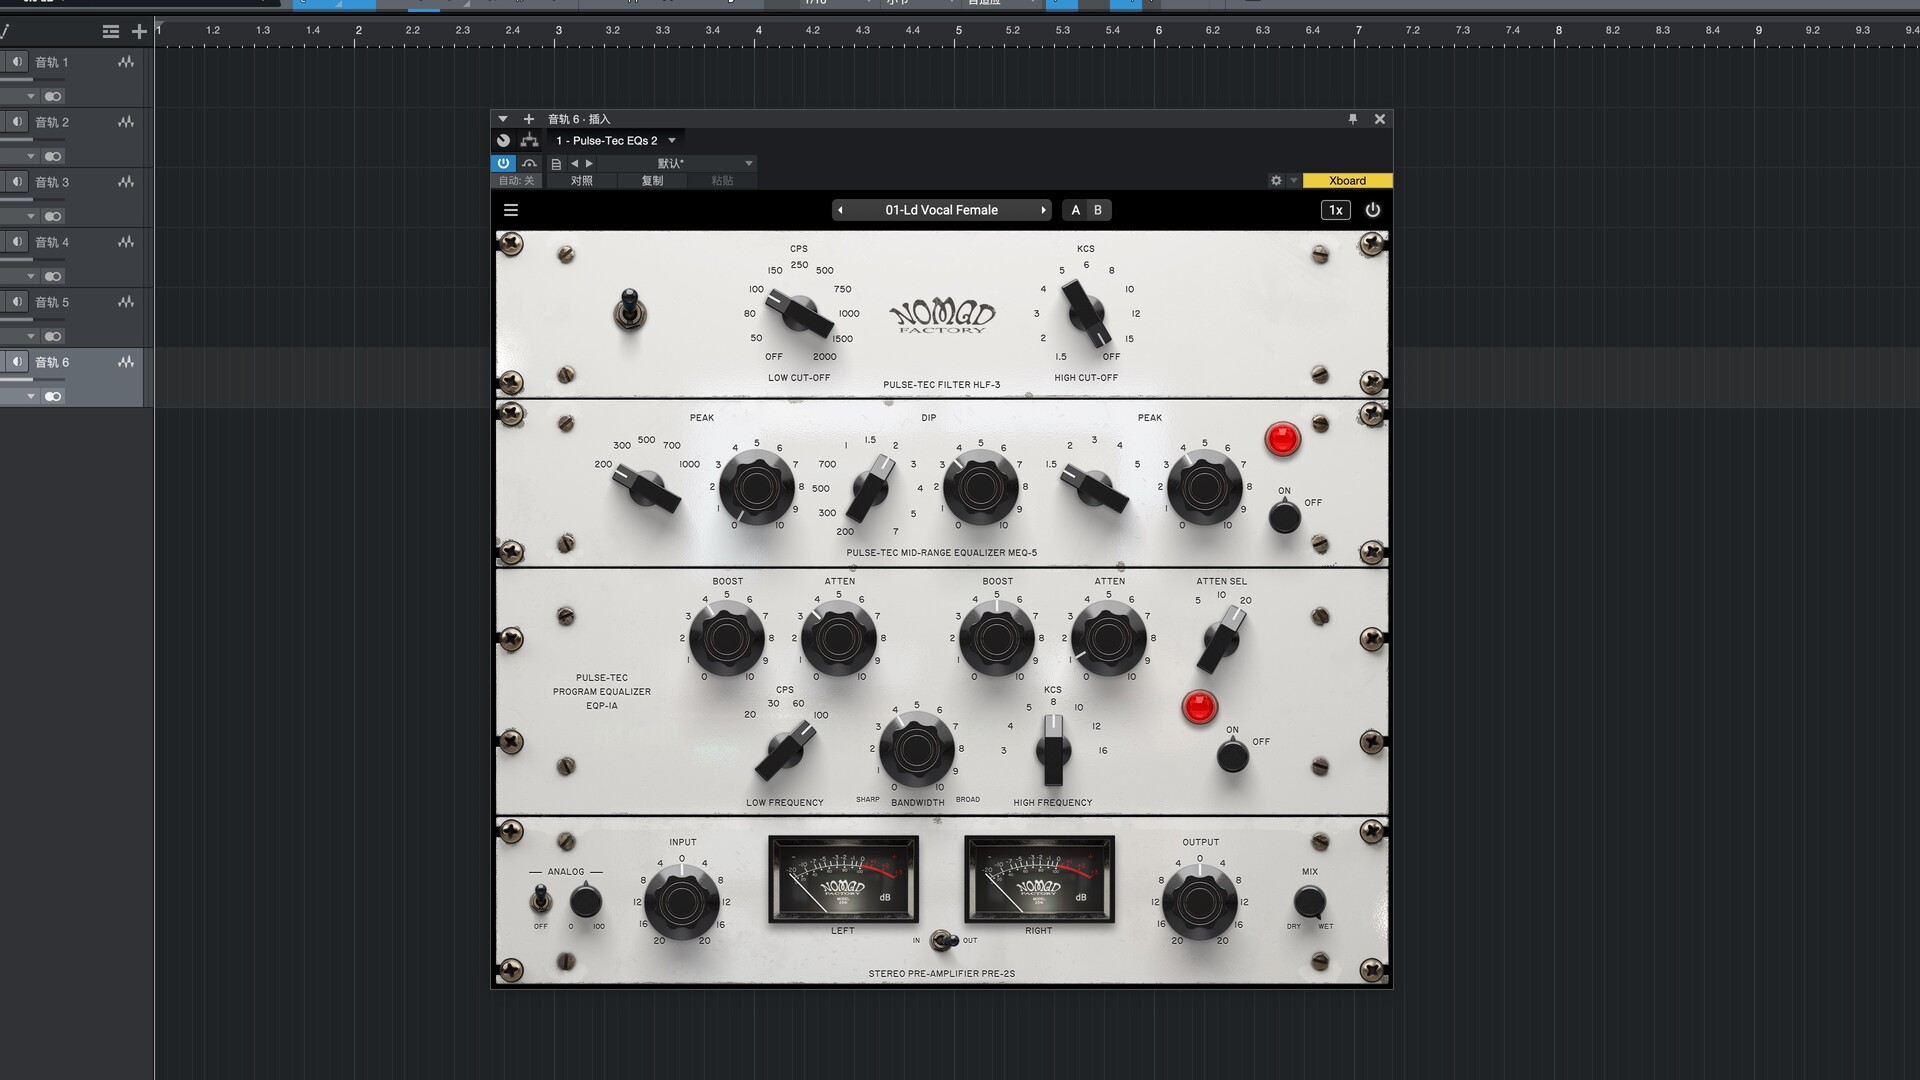Toggle the EQP-1A ON/OFF knob switch
This screenshot has height=1080, width=1920.
pos(1232,756)
